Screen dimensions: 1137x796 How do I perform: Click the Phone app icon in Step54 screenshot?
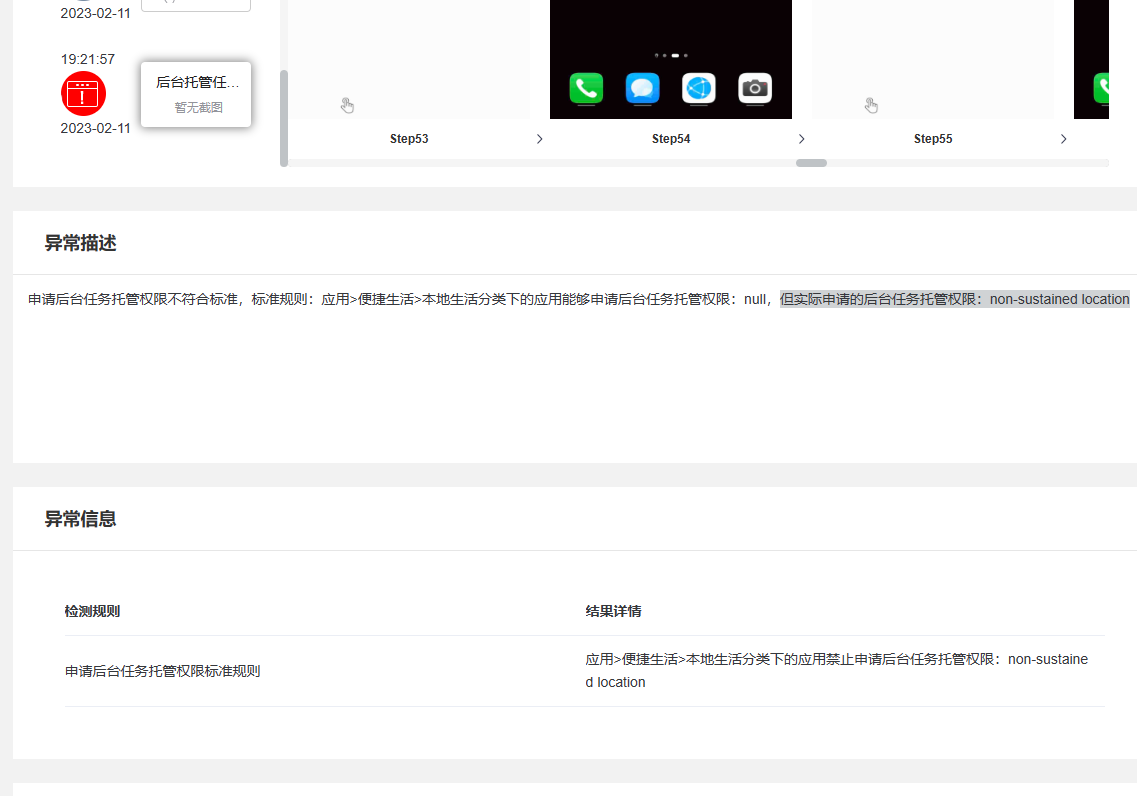coord(586,88)
